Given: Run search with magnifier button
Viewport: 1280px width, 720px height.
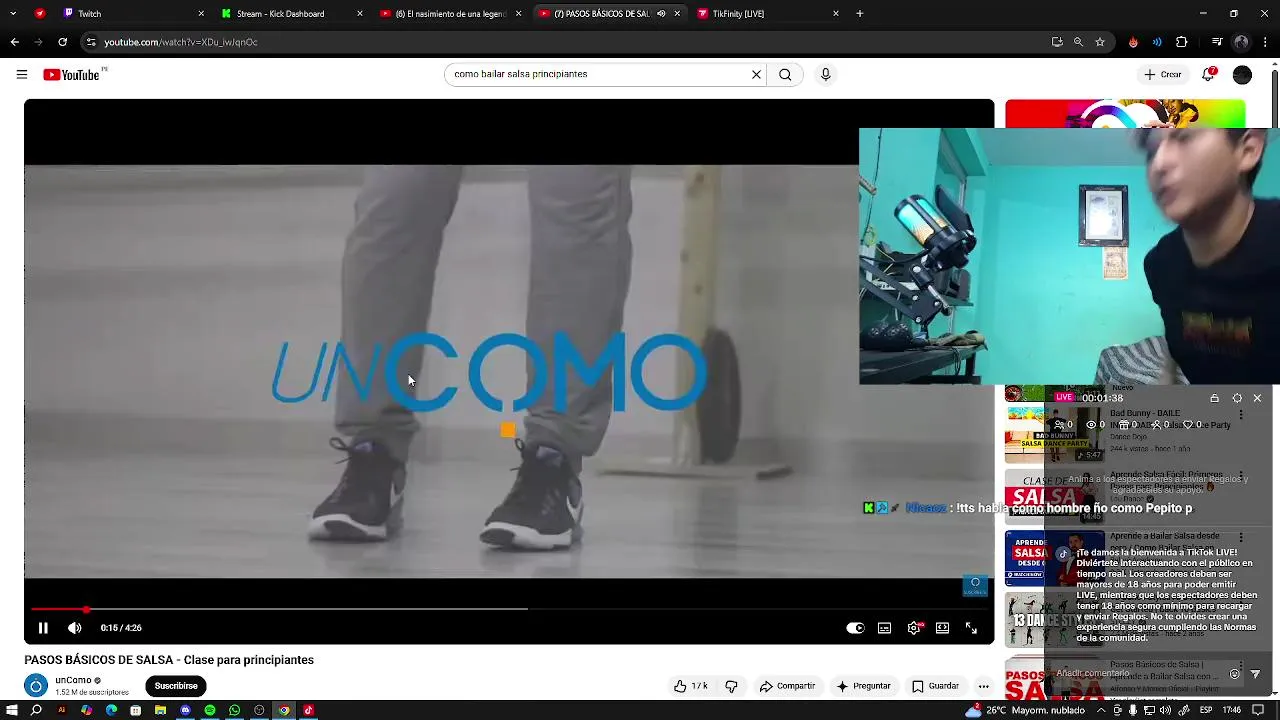Looking at the screenshot, I should tap(785, 74).
